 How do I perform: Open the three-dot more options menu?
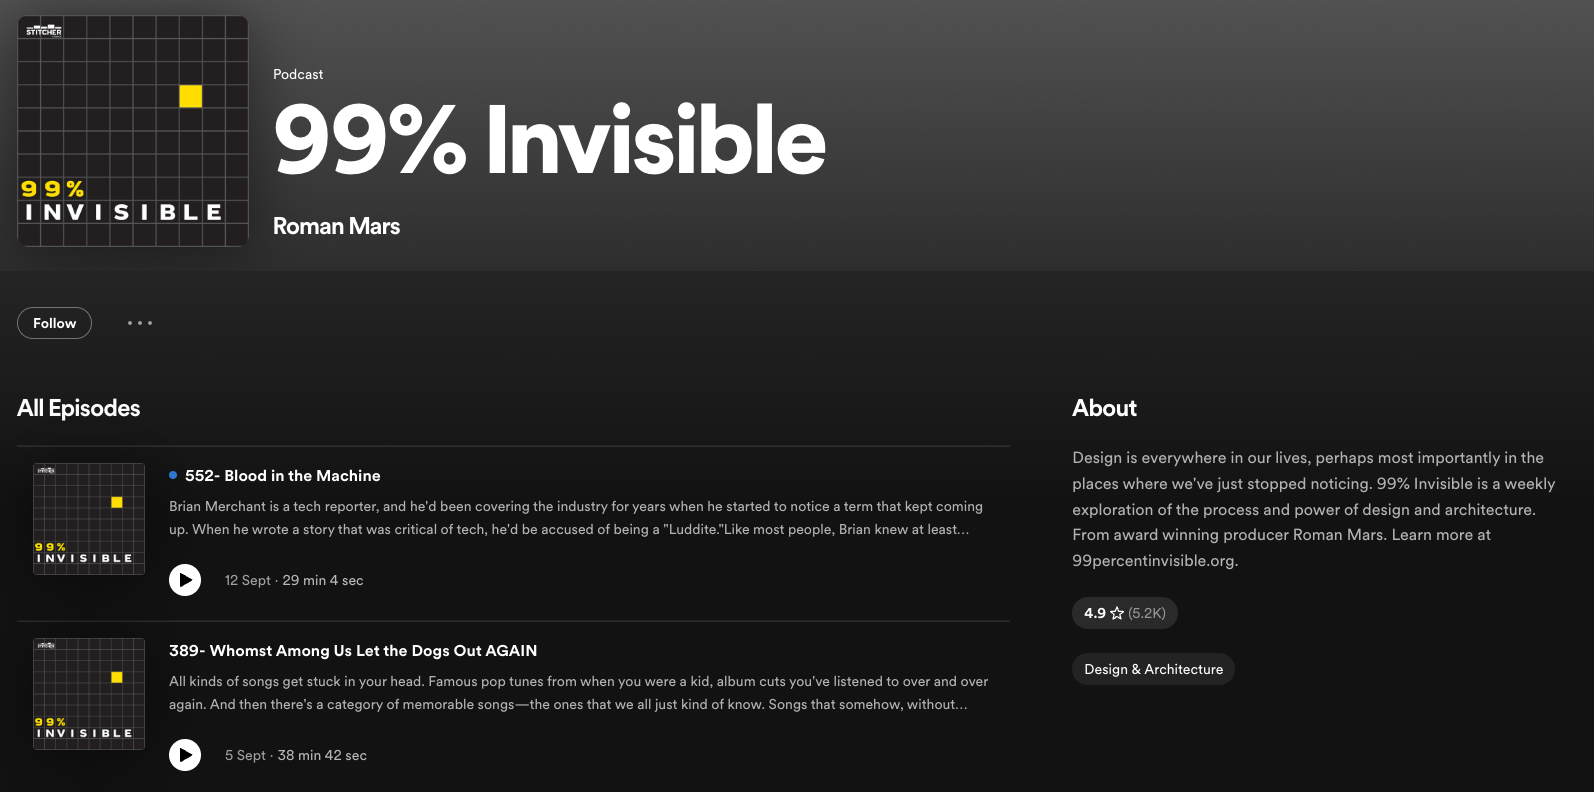pyautogui.click(x=140, y=323)
